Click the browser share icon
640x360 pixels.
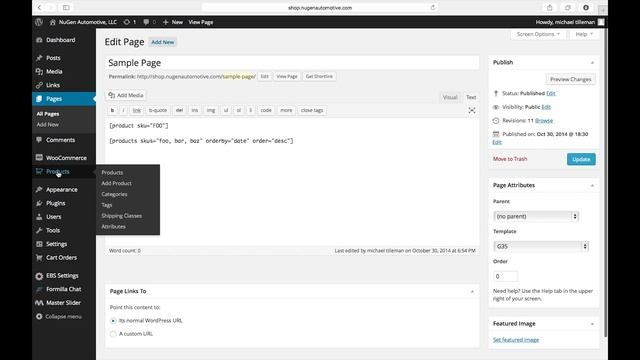click(x=549, y=7)
